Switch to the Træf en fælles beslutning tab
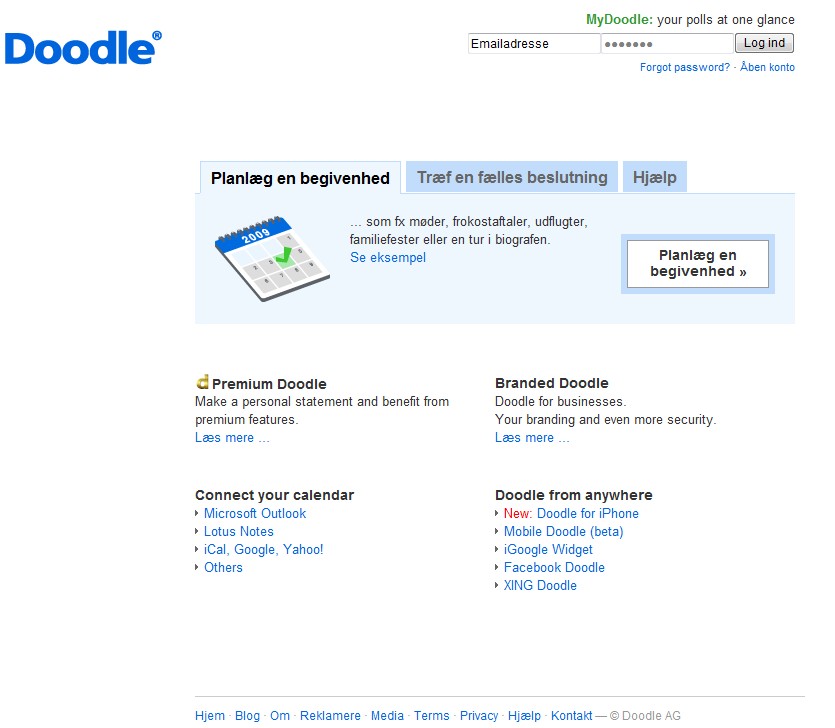Screen dimensions: 835x728 (512, 178)
